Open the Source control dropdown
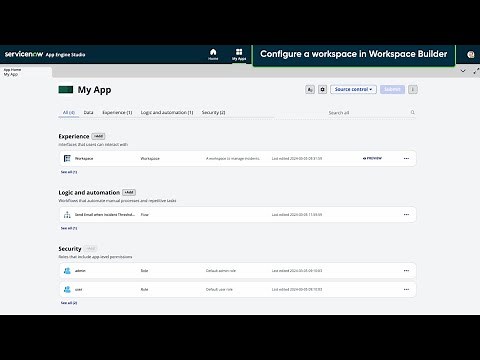This screenshot has height=360, width=480. pos(353,89)
